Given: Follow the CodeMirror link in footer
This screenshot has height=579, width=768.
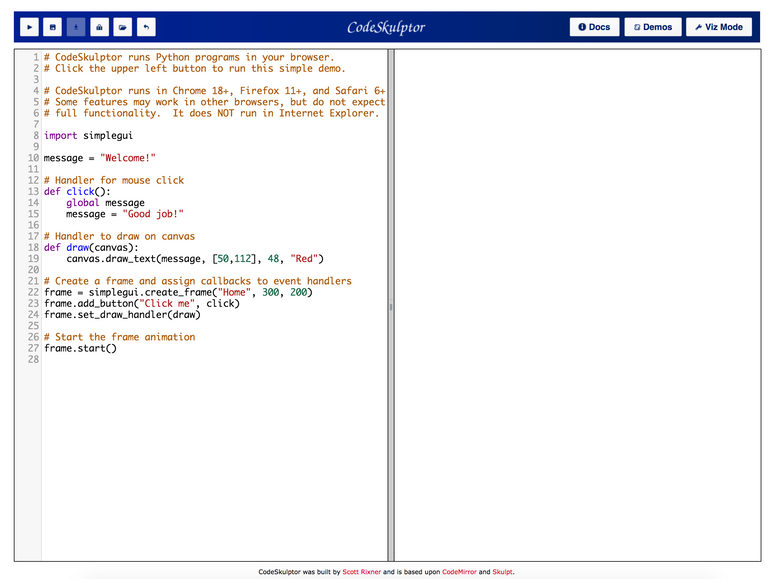Looking at the screenshot, I should pyautogui.click(x=459, y=572).
